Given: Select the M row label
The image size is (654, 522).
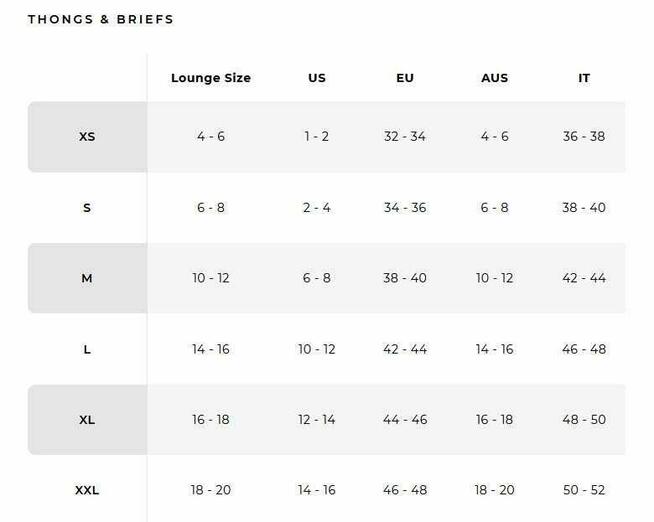Looking at the screenshot, I should point(87,278).
